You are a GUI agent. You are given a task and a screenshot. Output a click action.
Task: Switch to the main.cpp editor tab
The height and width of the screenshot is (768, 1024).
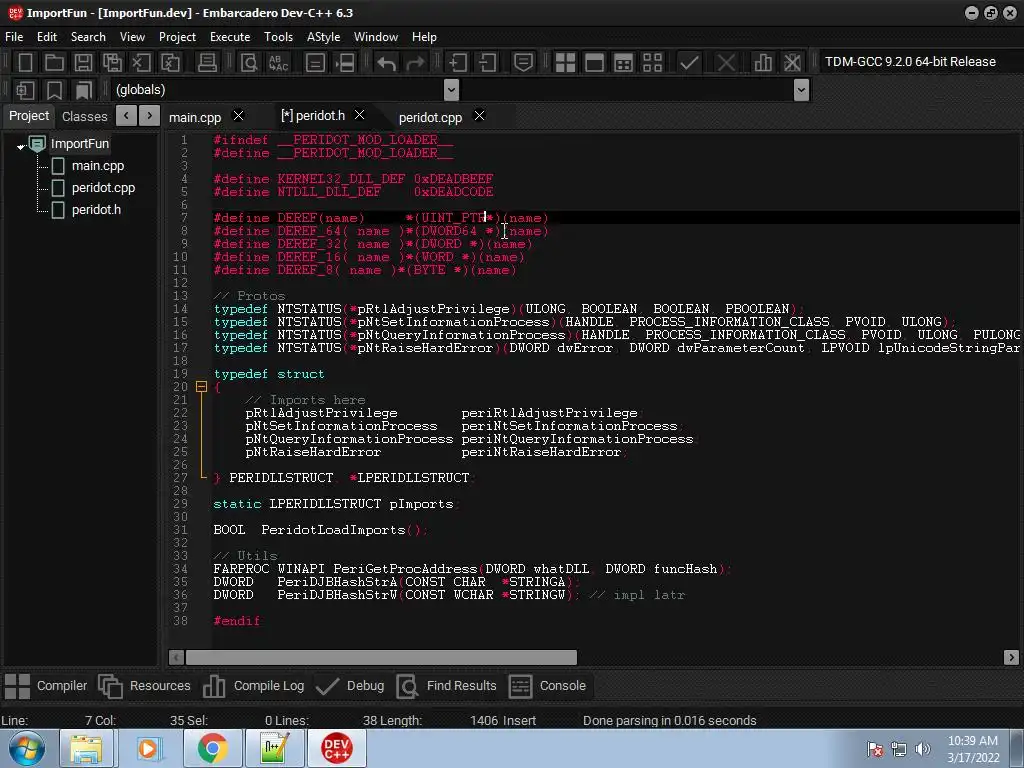pos(195,117)
